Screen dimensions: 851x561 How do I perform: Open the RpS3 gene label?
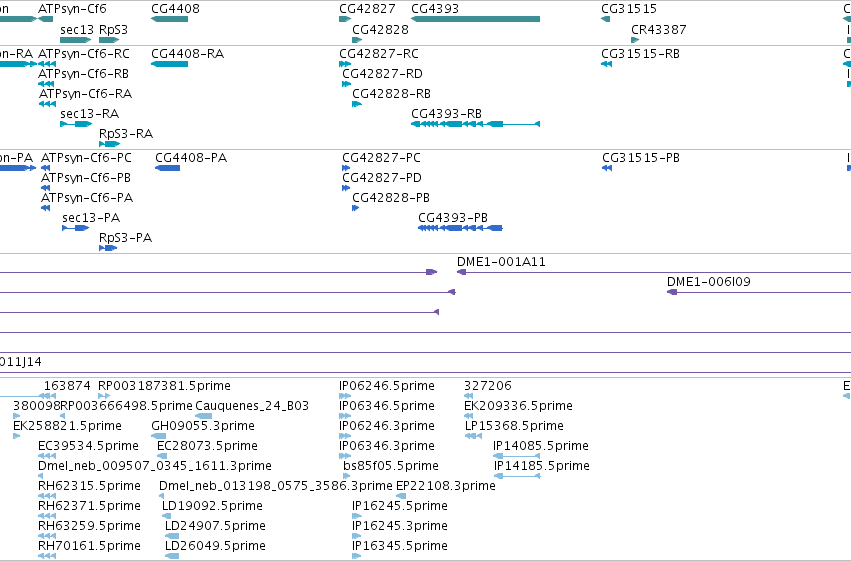click(113, 29)
